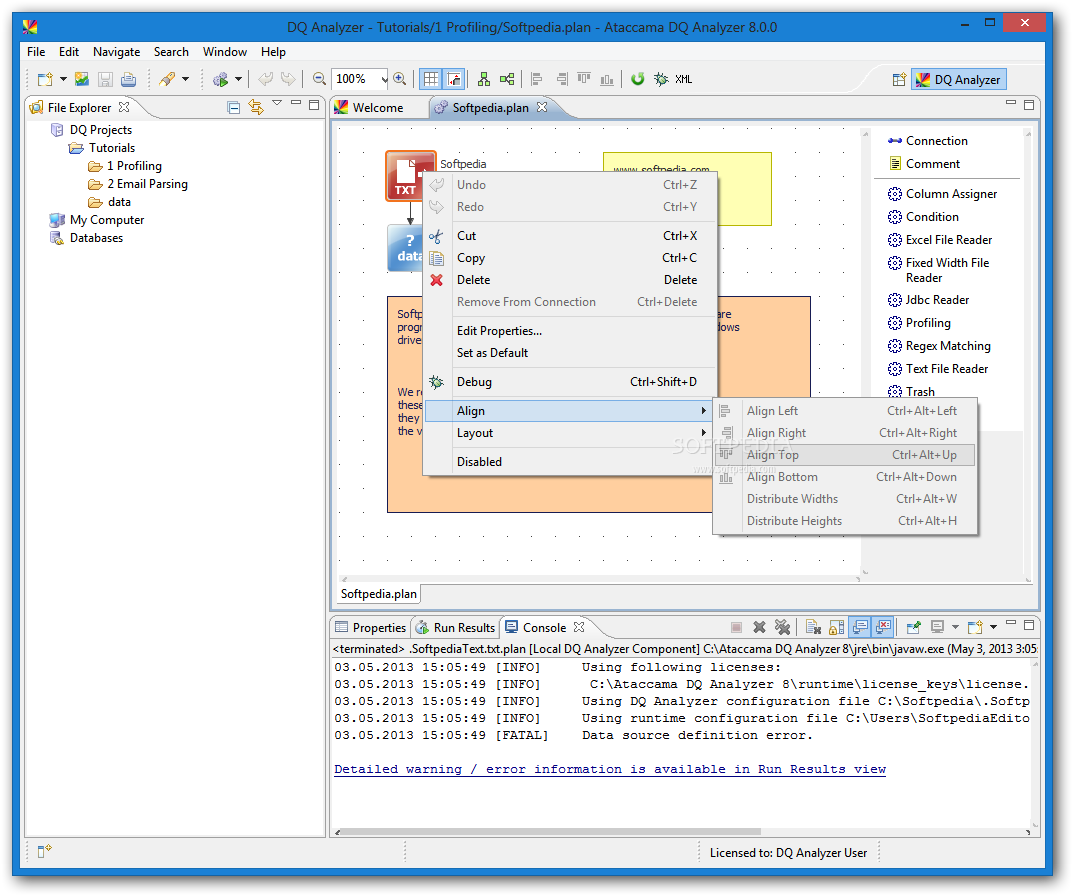
Task: Choose Debug from the context menu
Action: pyautogui.click(x=569, y=382)
